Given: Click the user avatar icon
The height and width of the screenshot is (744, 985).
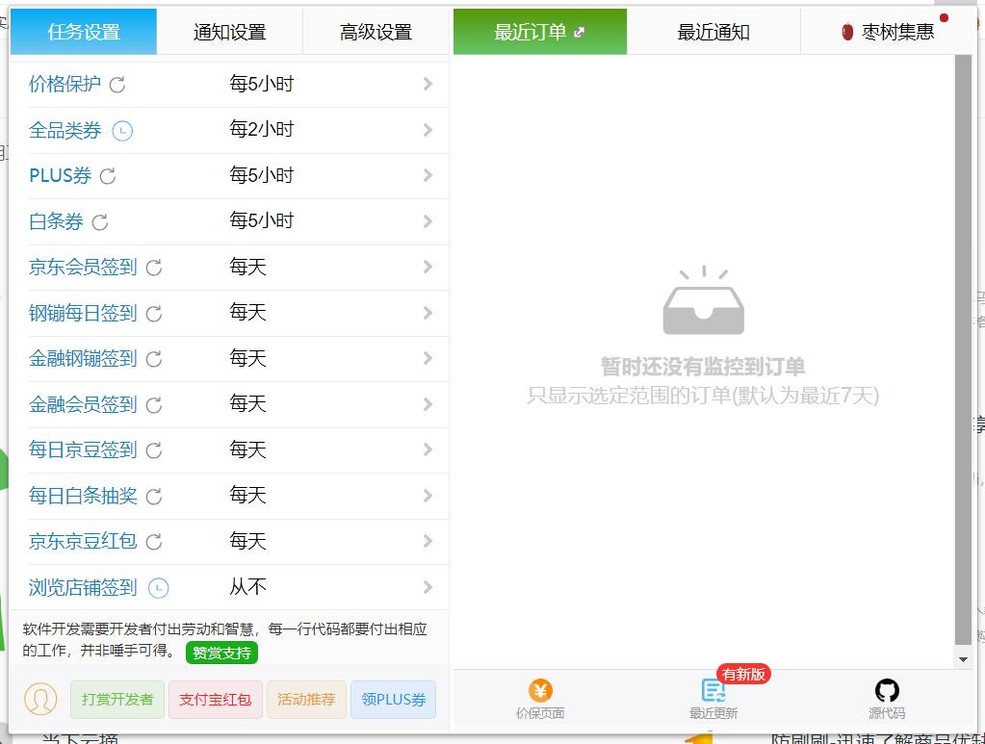Looking at the screenshot, I should 40,699.
